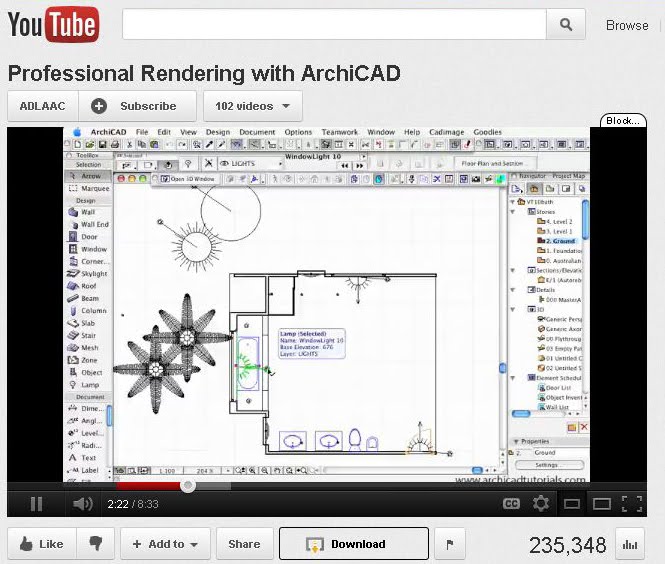
Task: Select the 2. Ground story in Navigator
Action: (557, 241)
